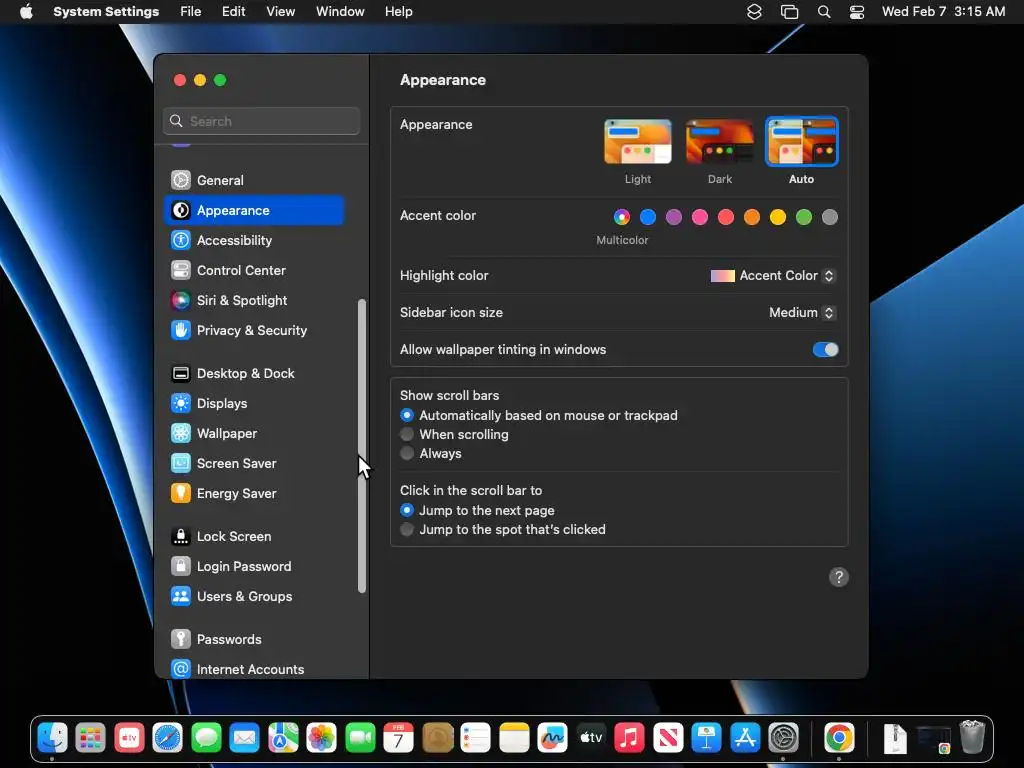Open the System Settings app menu
The image size is (1024, 768).
click(x=106, y=12)
